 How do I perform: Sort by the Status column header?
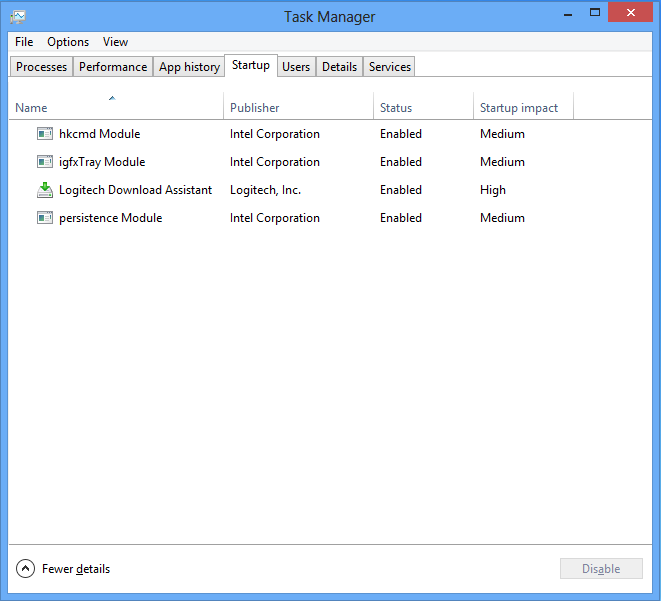(424, 105)
